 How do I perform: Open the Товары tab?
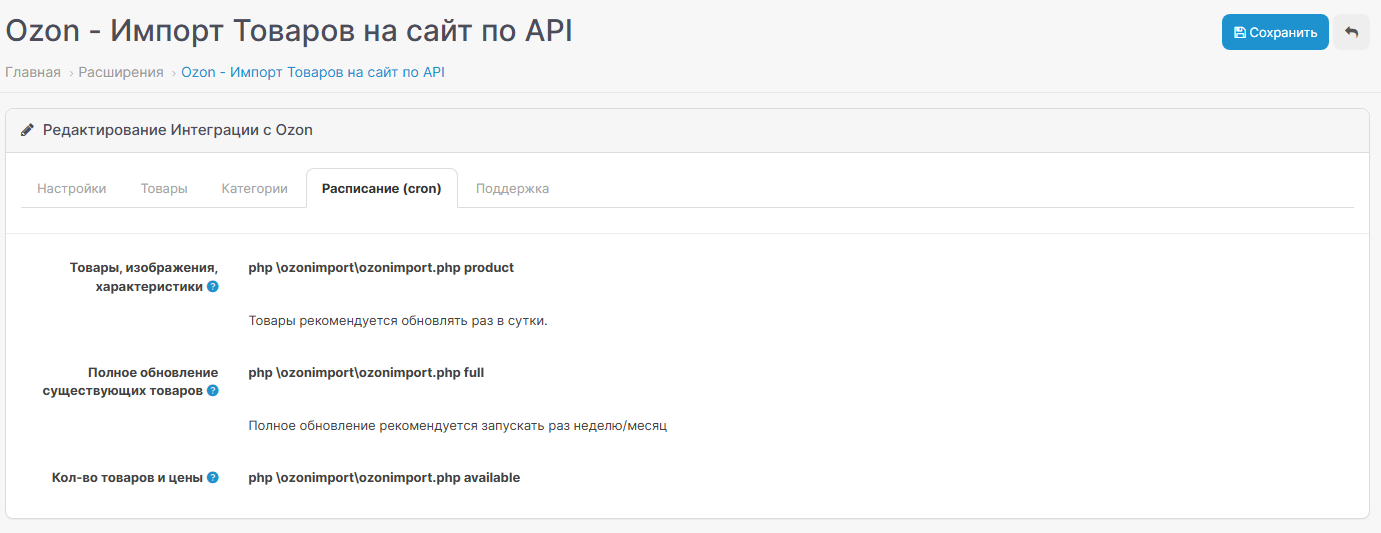pyautogui.click(x=164, y=188)
